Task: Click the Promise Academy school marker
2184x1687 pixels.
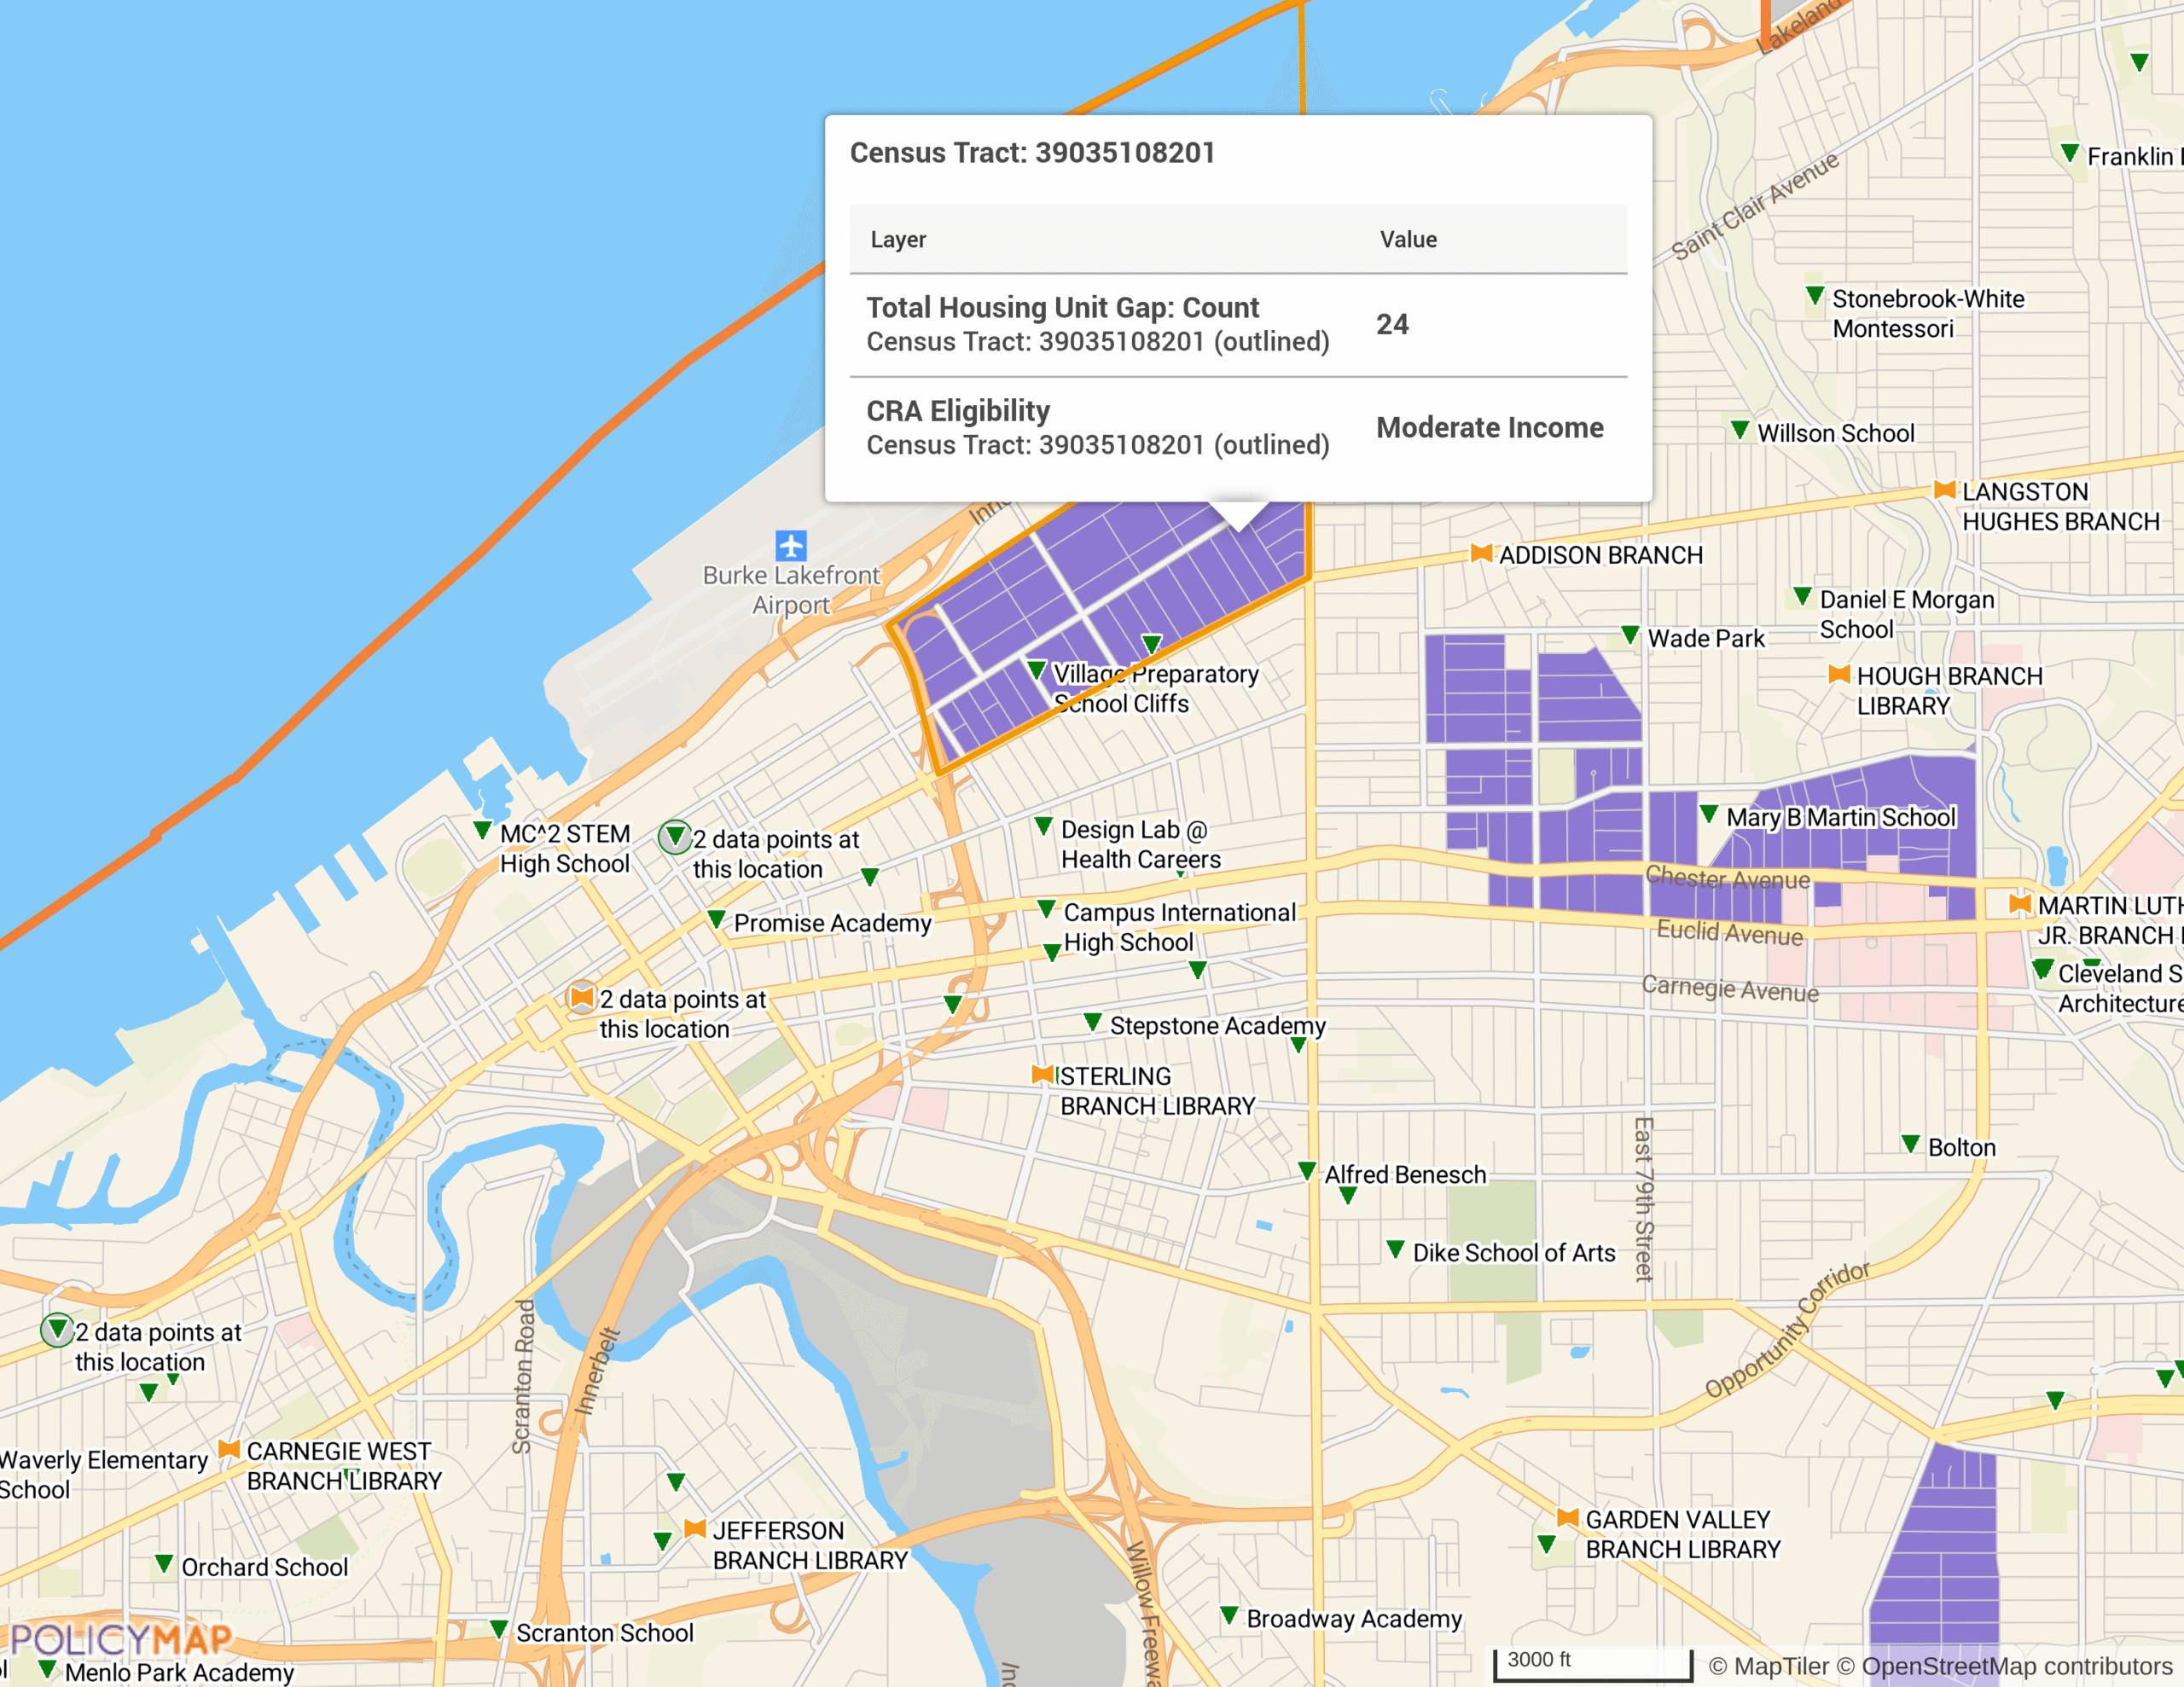Action: coord(716,918)
